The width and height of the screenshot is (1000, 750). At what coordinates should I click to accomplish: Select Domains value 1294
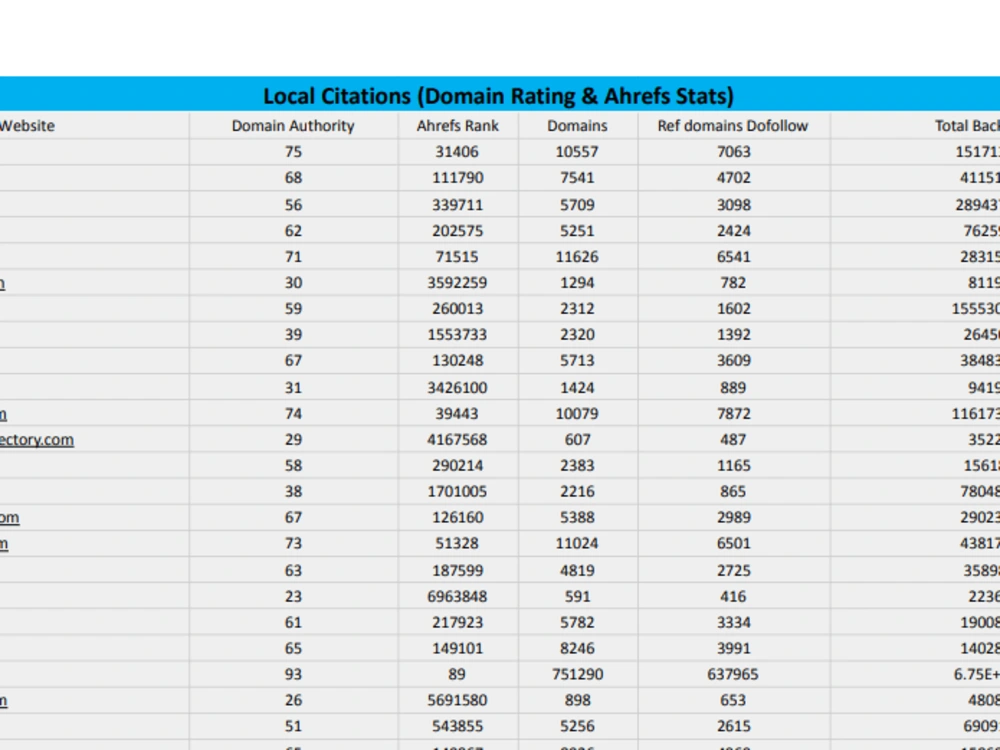(577, 283)
